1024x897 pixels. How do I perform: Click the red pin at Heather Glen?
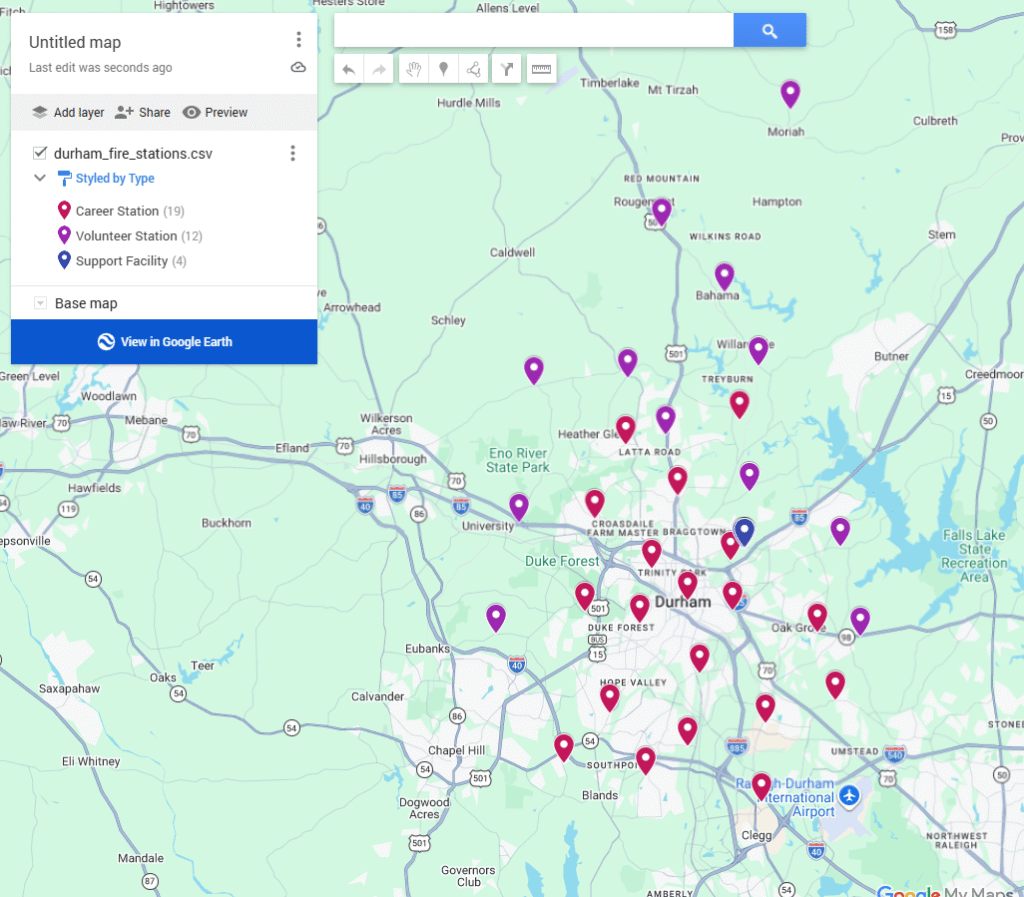(626, 429)
